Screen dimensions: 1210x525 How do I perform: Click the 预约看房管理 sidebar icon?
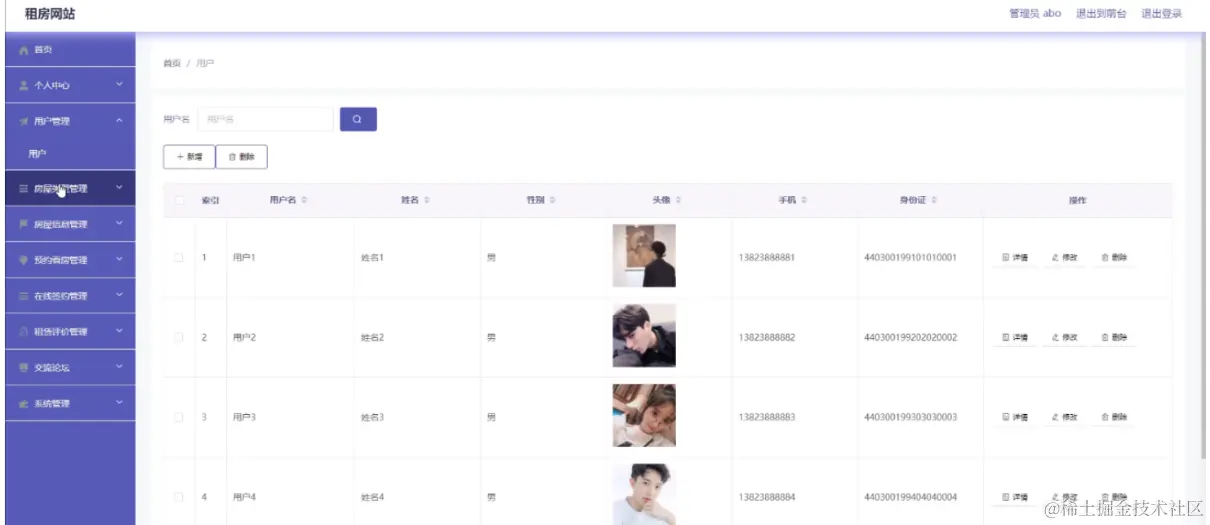(x=24, y=260)
